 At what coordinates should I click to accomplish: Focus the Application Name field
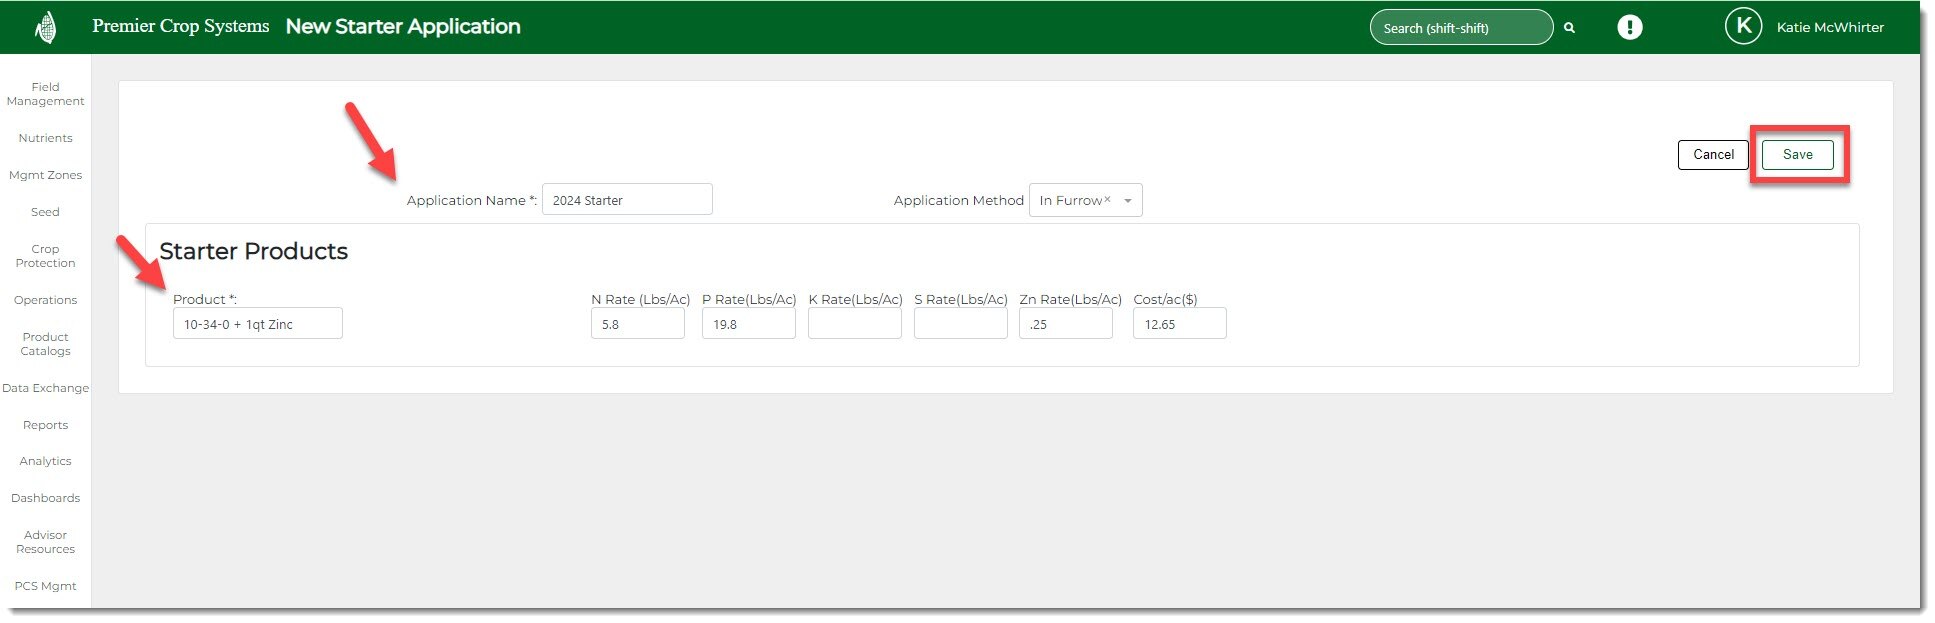[x=626, y=200]
